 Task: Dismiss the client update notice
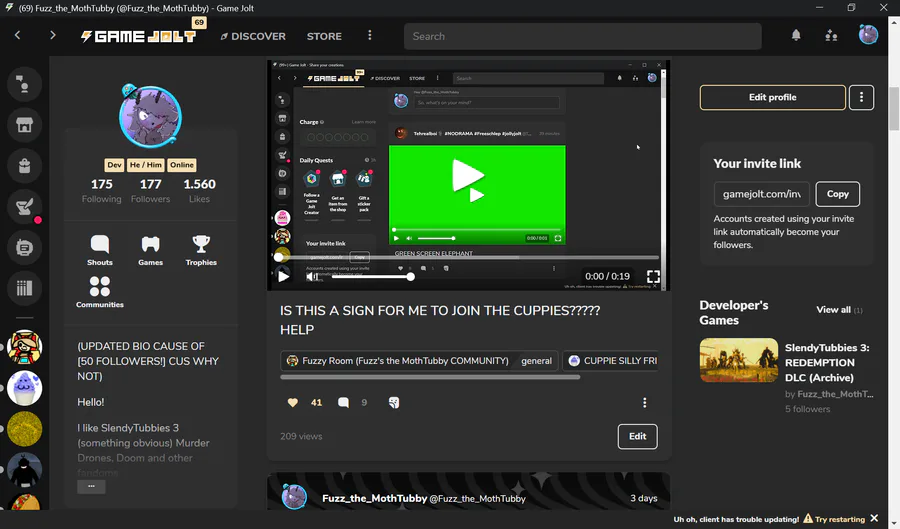coord(874,519)
